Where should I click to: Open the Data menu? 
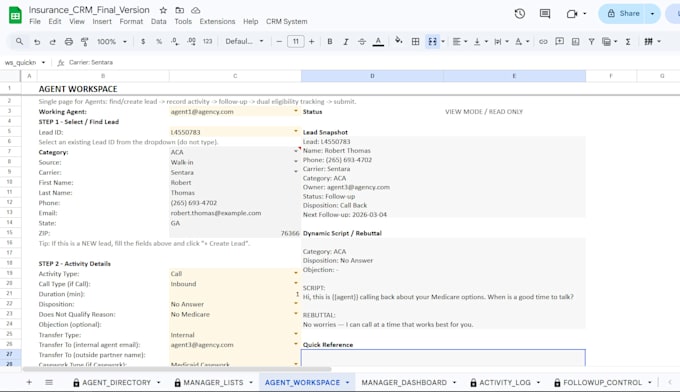pos(158,21)
